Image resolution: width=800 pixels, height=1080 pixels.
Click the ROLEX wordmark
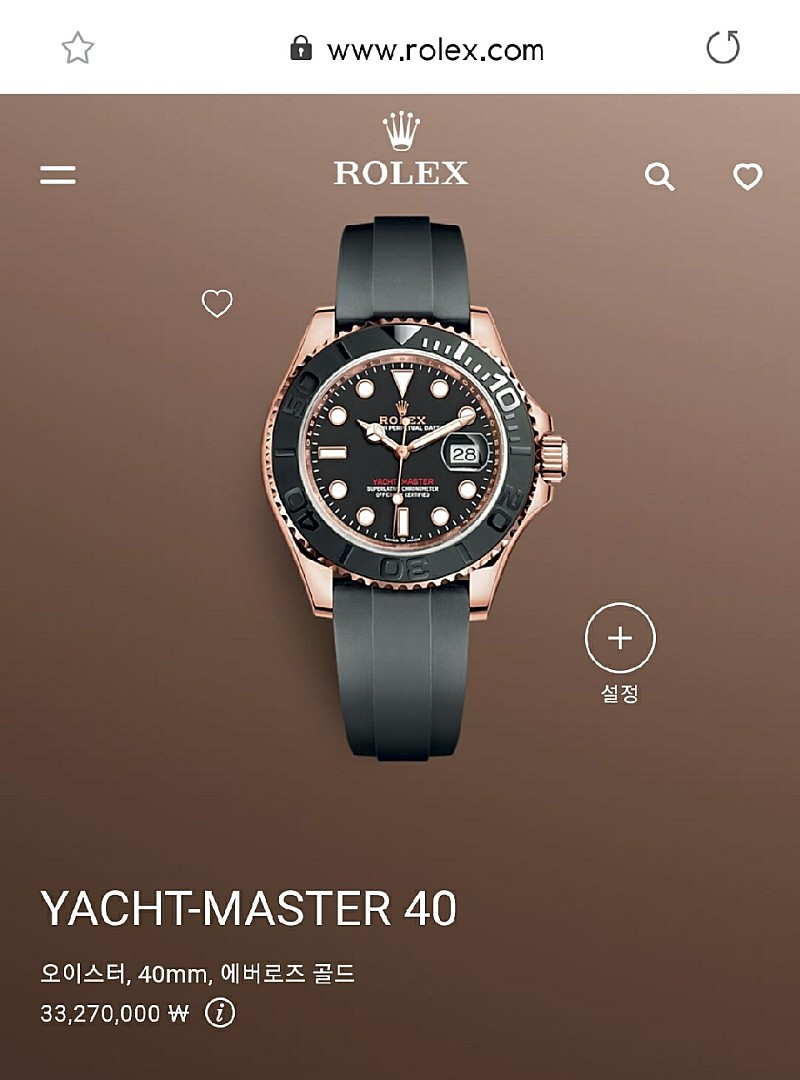click(x=401, y=172)
